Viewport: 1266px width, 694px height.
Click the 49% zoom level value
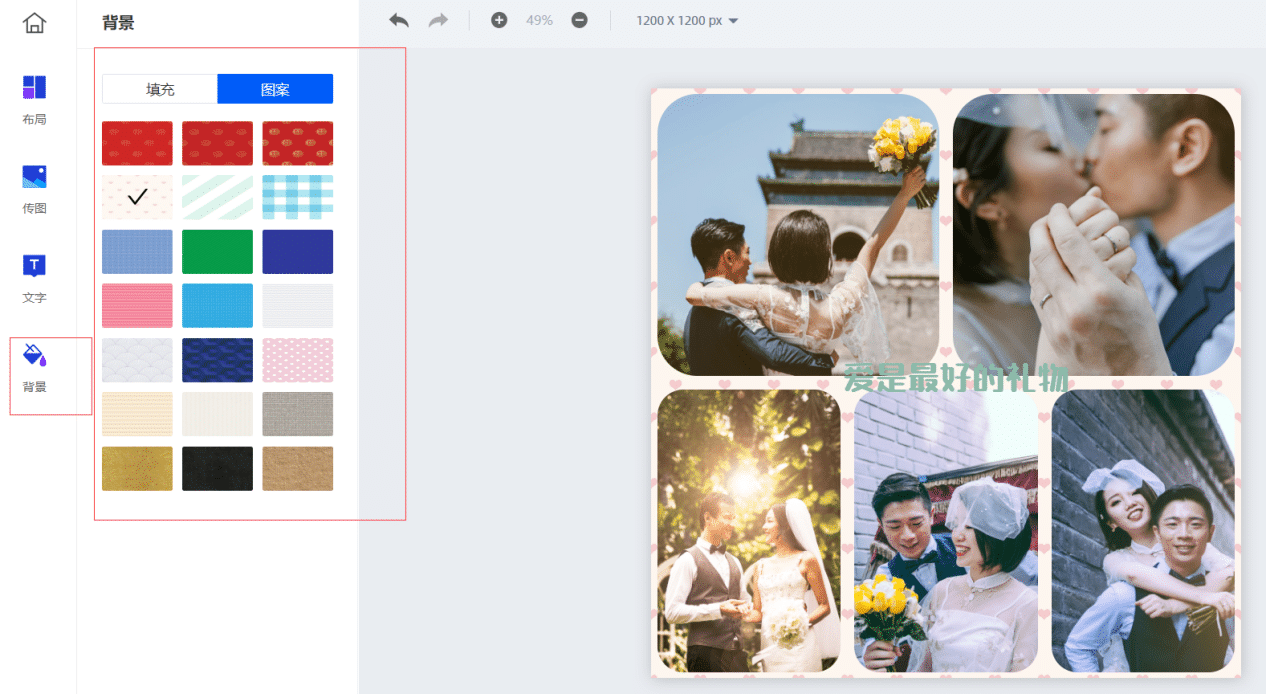click(539, 20)
